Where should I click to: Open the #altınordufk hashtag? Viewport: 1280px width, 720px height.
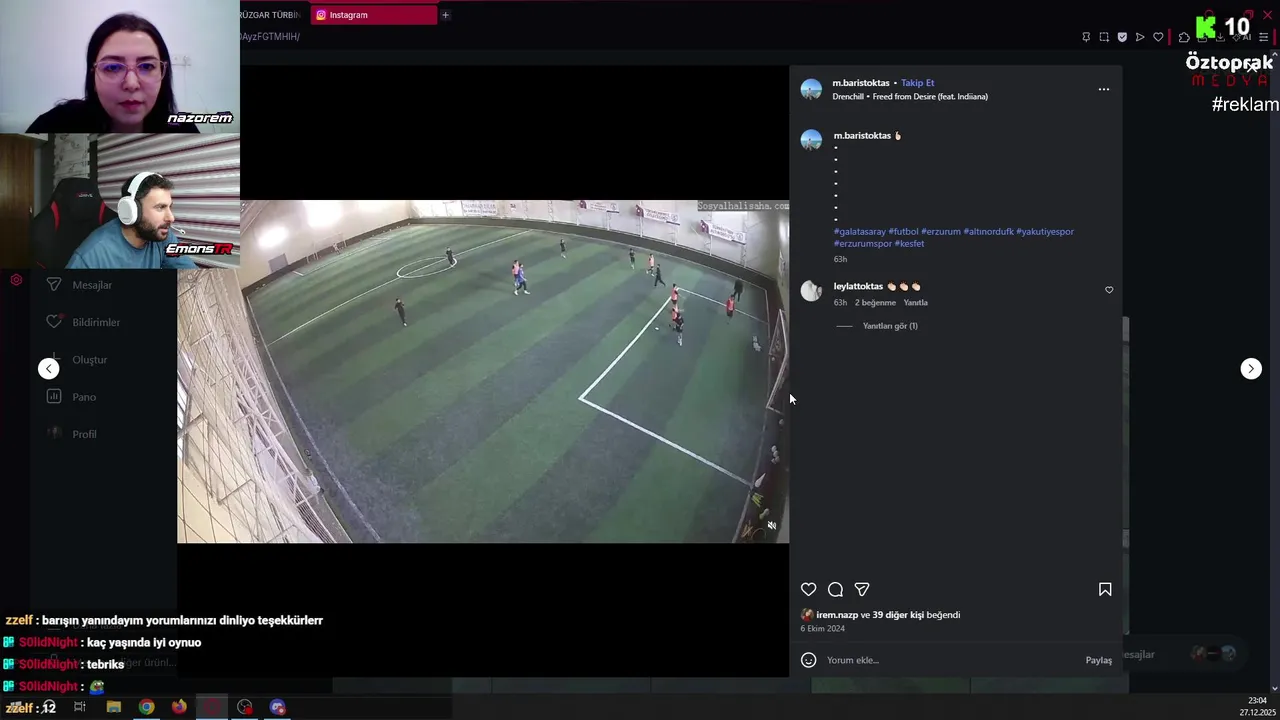[988, 232]
